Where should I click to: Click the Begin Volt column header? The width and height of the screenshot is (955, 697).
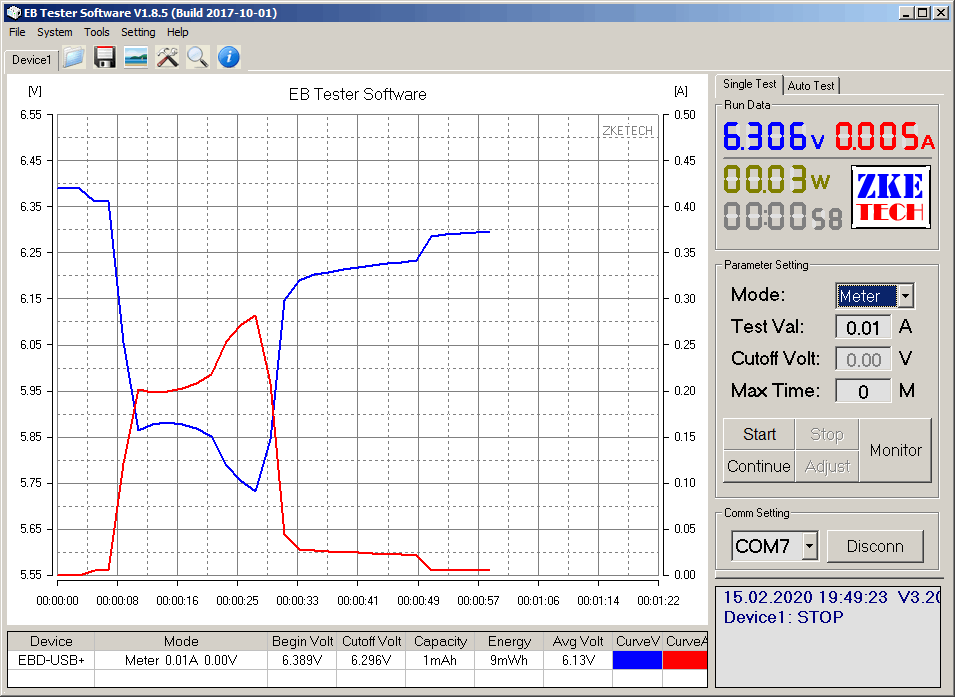point(302,642)
